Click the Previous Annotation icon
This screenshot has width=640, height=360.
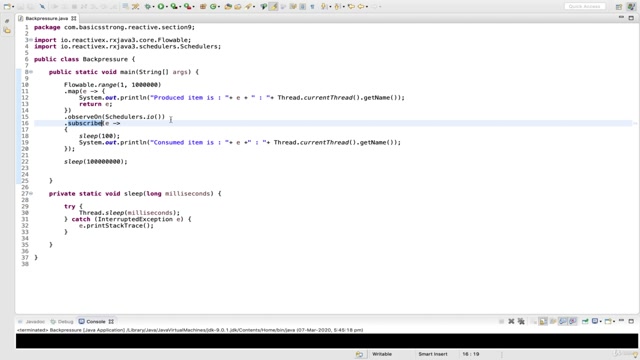point(338,7)
